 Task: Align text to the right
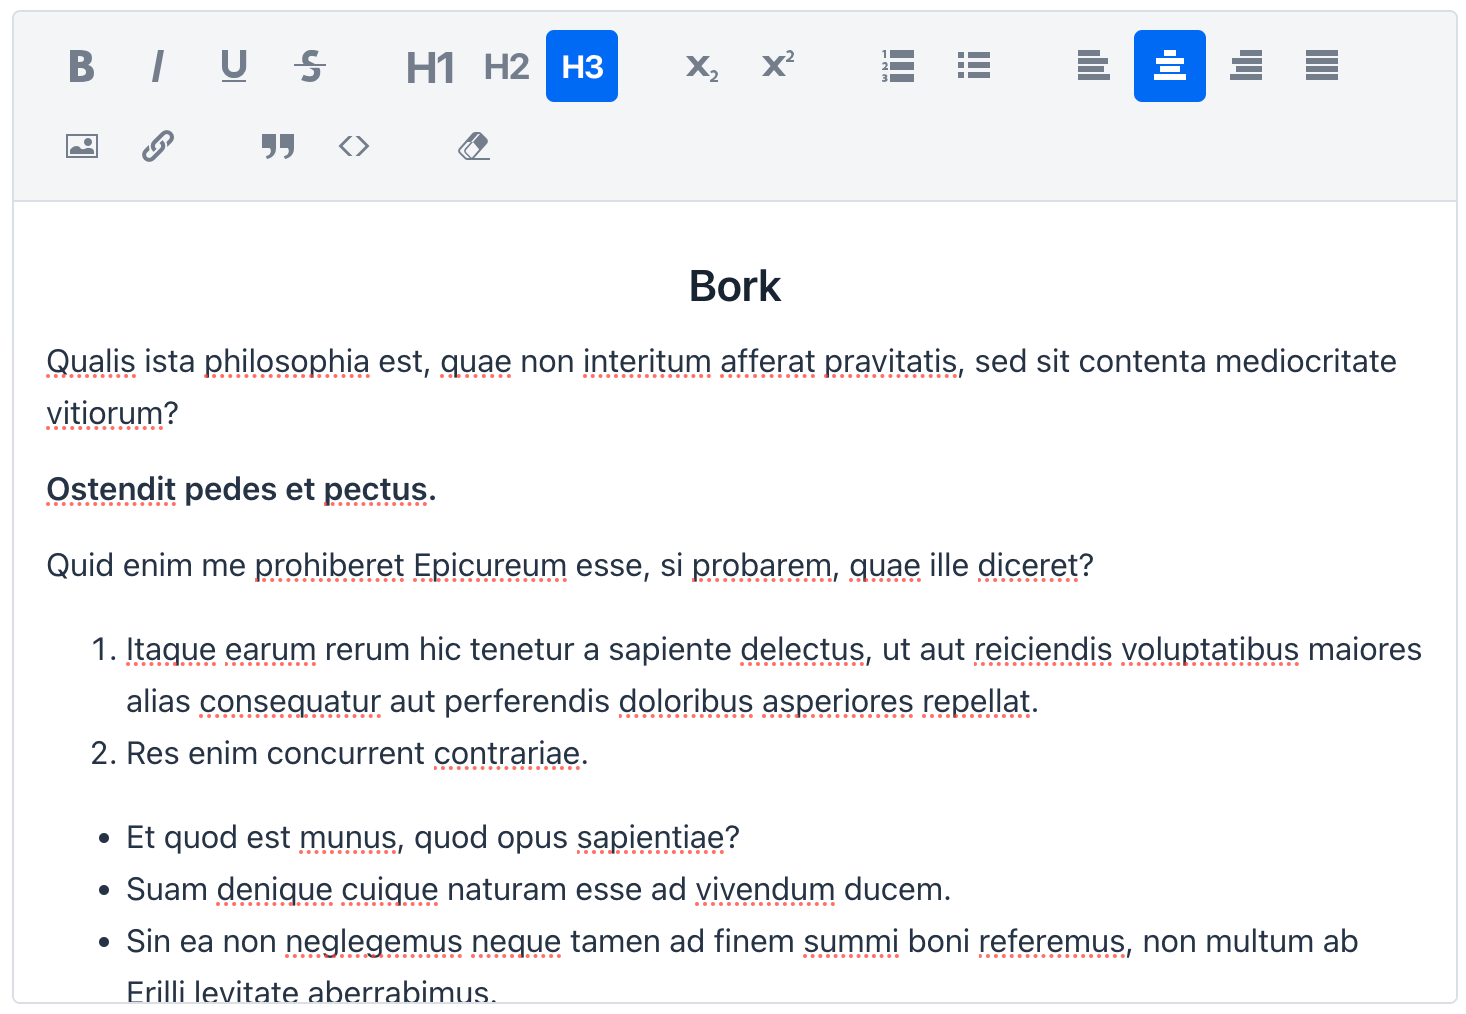1245,66
